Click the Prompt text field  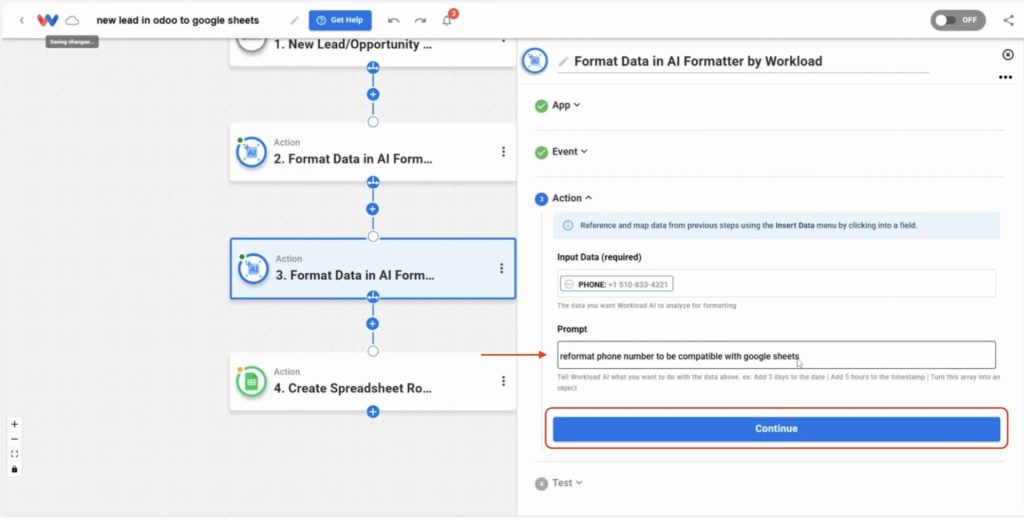tap(776, 355)
